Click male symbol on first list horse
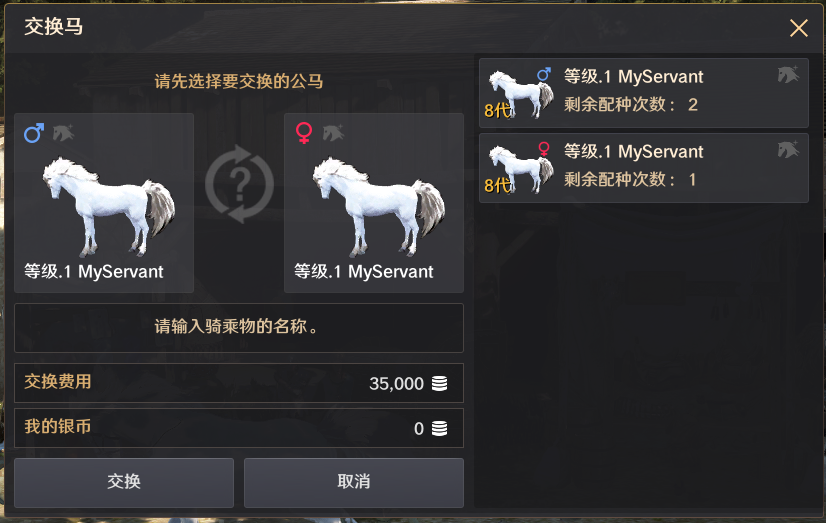Viewport: 826px width, 523px height. point(544,74)
